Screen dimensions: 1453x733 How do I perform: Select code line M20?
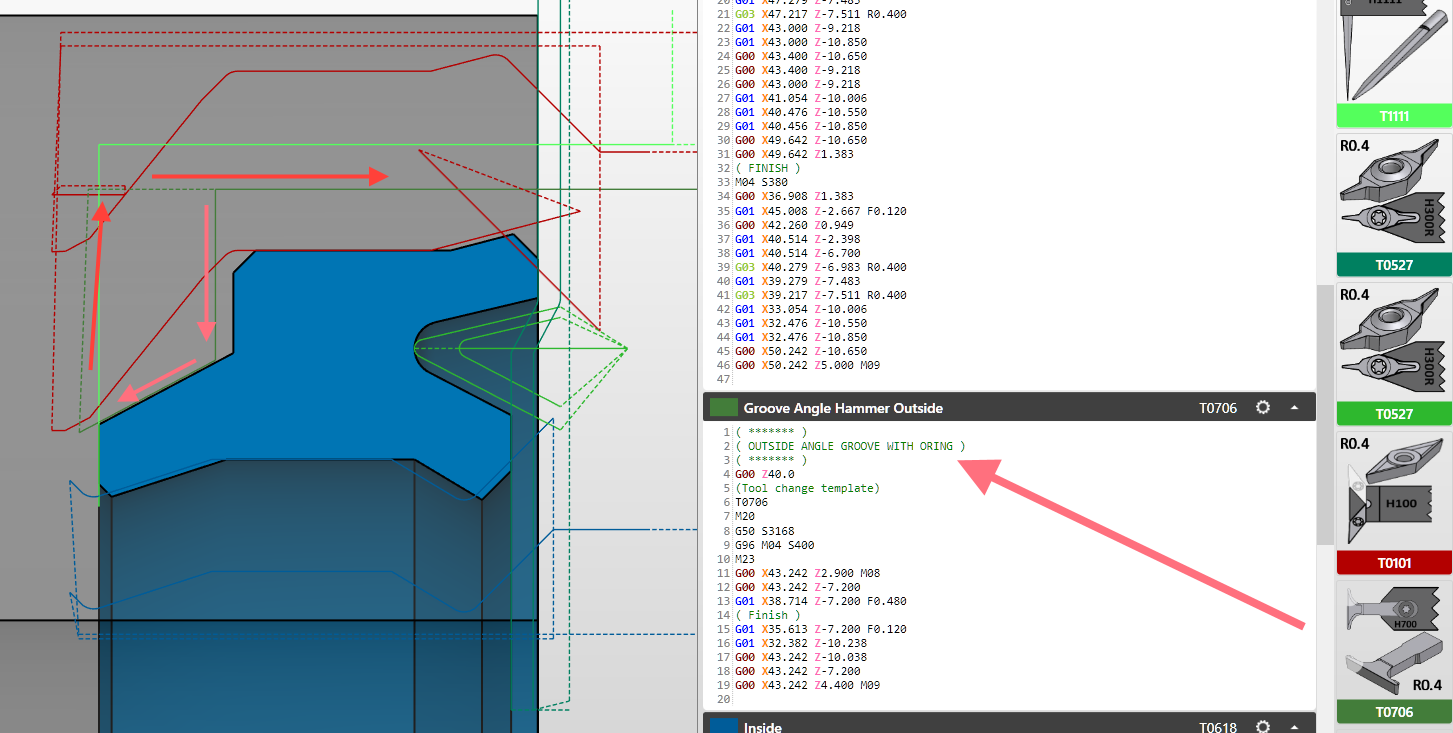click(x=744, y=516)
